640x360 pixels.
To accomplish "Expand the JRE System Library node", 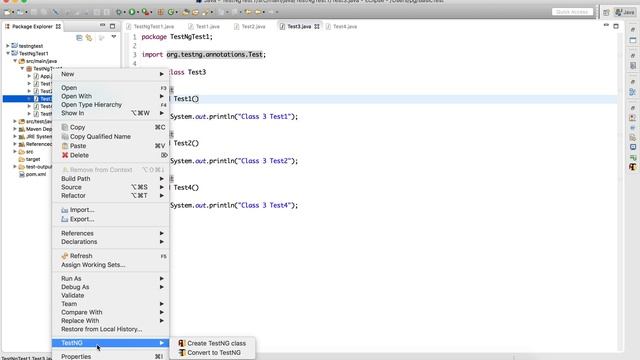I will [x=15, y=136].
